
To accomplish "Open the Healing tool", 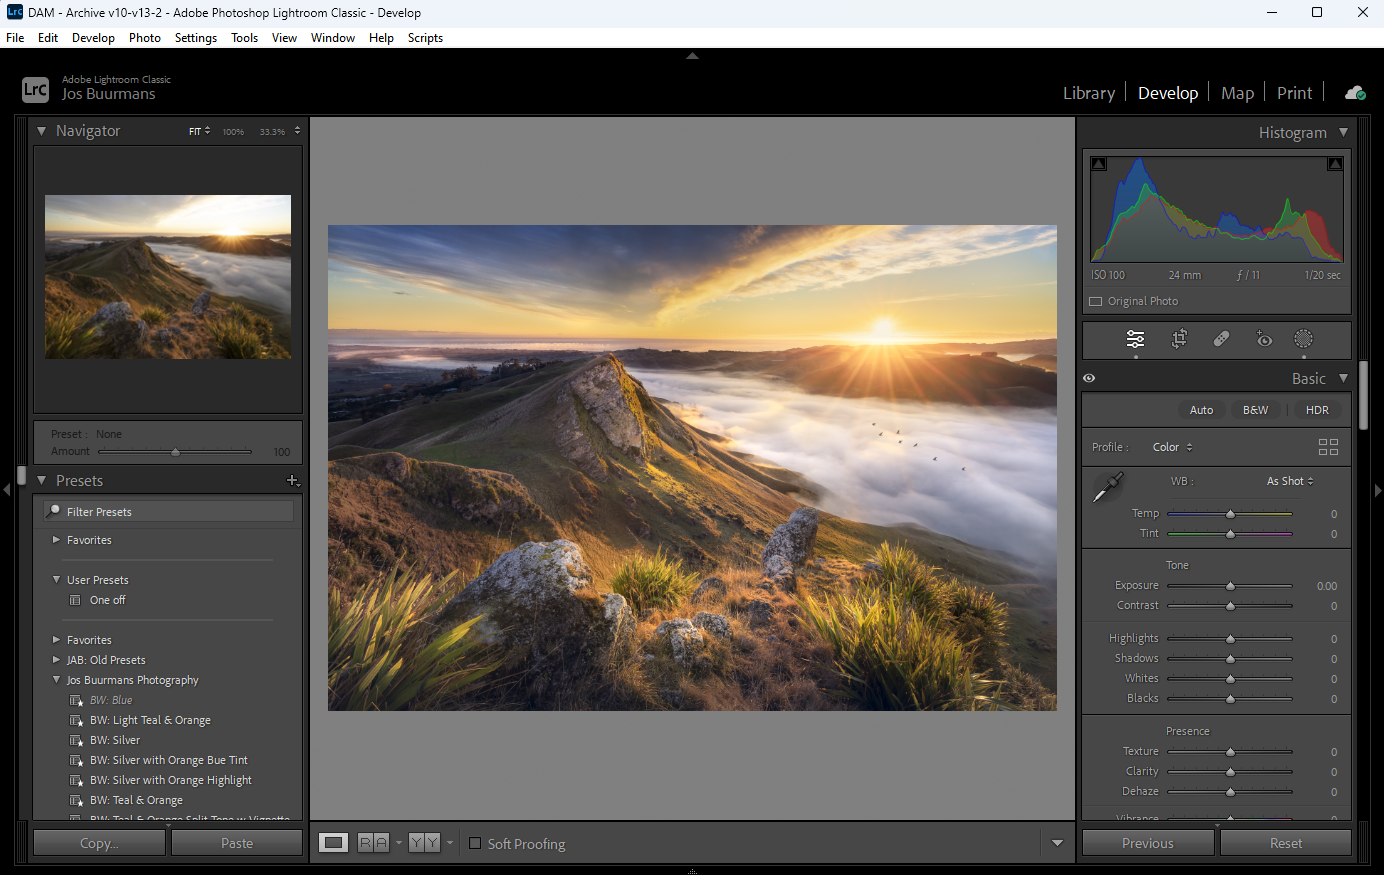I will 1220,339.
